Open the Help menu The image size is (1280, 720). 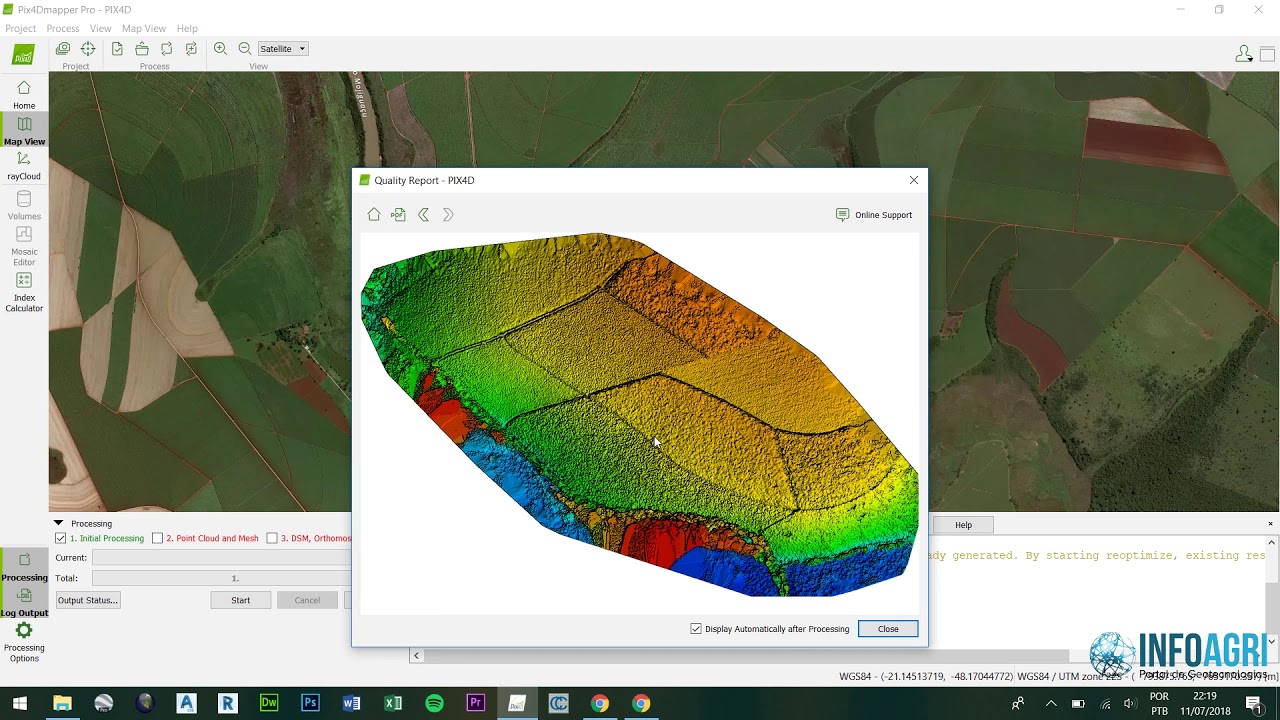(187, 28)
